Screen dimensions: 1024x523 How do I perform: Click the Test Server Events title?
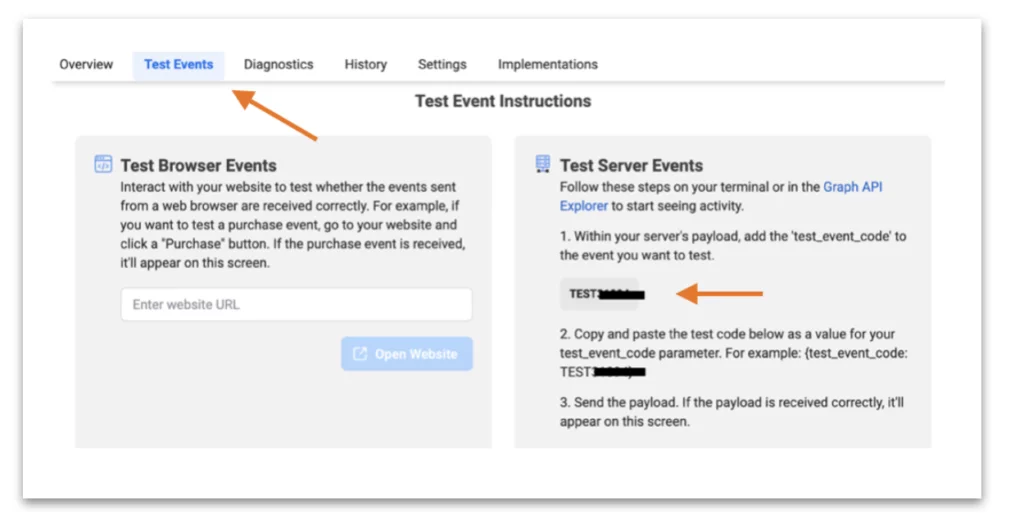click(x=632, y=165)
